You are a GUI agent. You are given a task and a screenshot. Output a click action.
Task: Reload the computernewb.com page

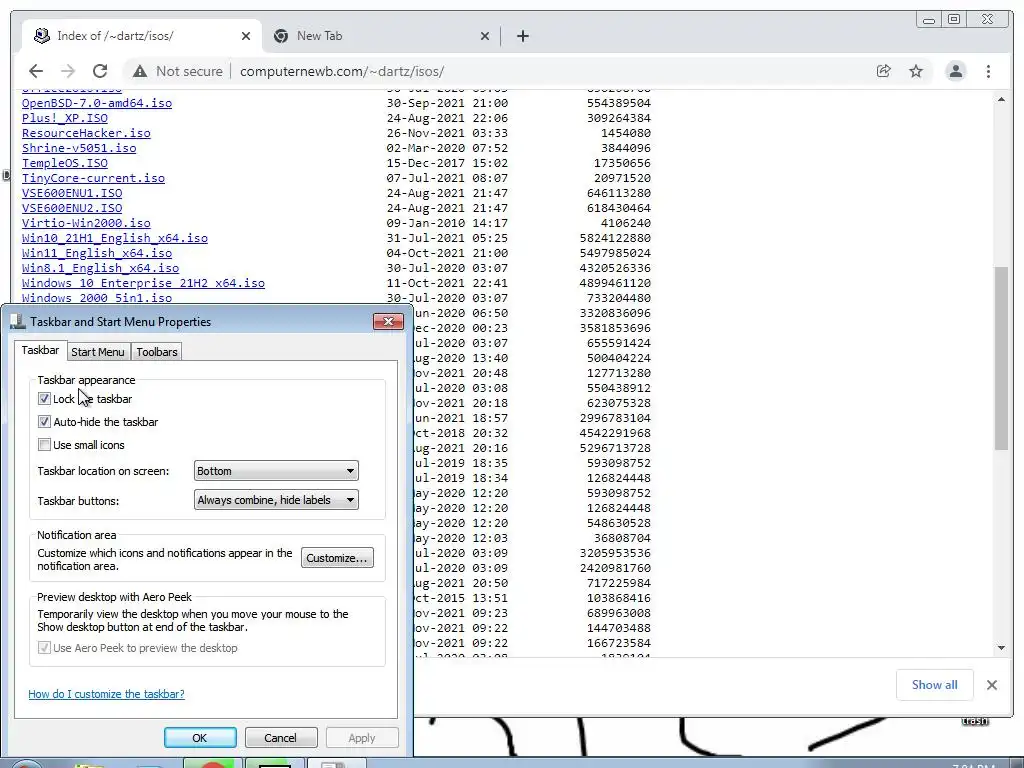(x=100, y=71)
